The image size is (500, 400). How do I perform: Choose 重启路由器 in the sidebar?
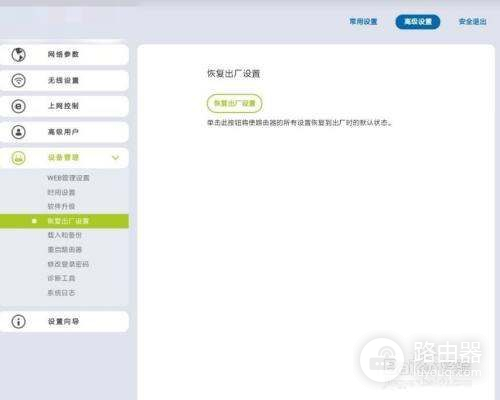point(65,250)
